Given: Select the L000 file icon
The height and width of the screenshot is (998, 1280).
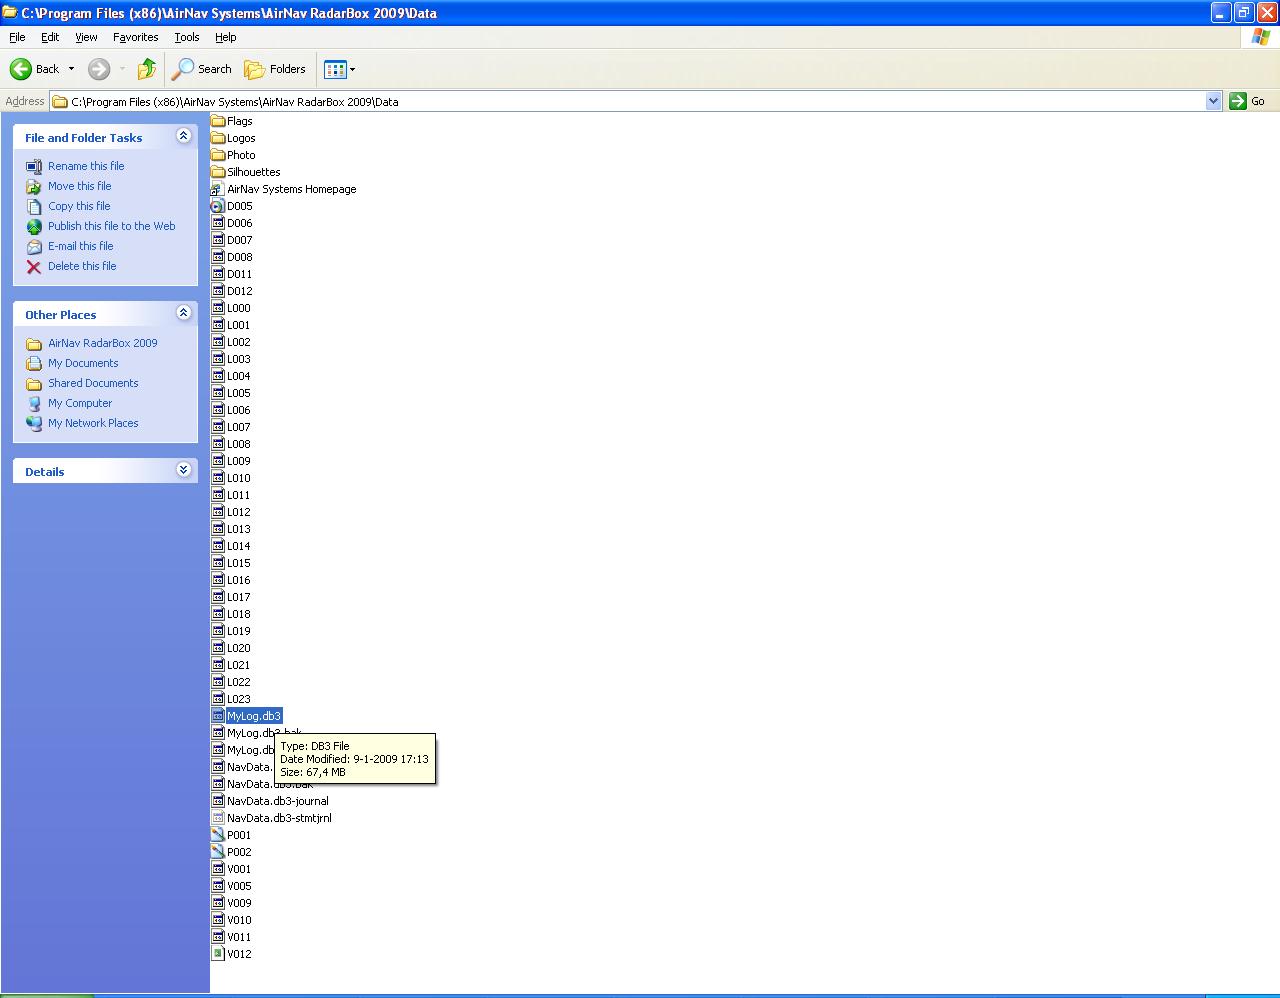Looking at the screenshot, I should tap(218, 308).
